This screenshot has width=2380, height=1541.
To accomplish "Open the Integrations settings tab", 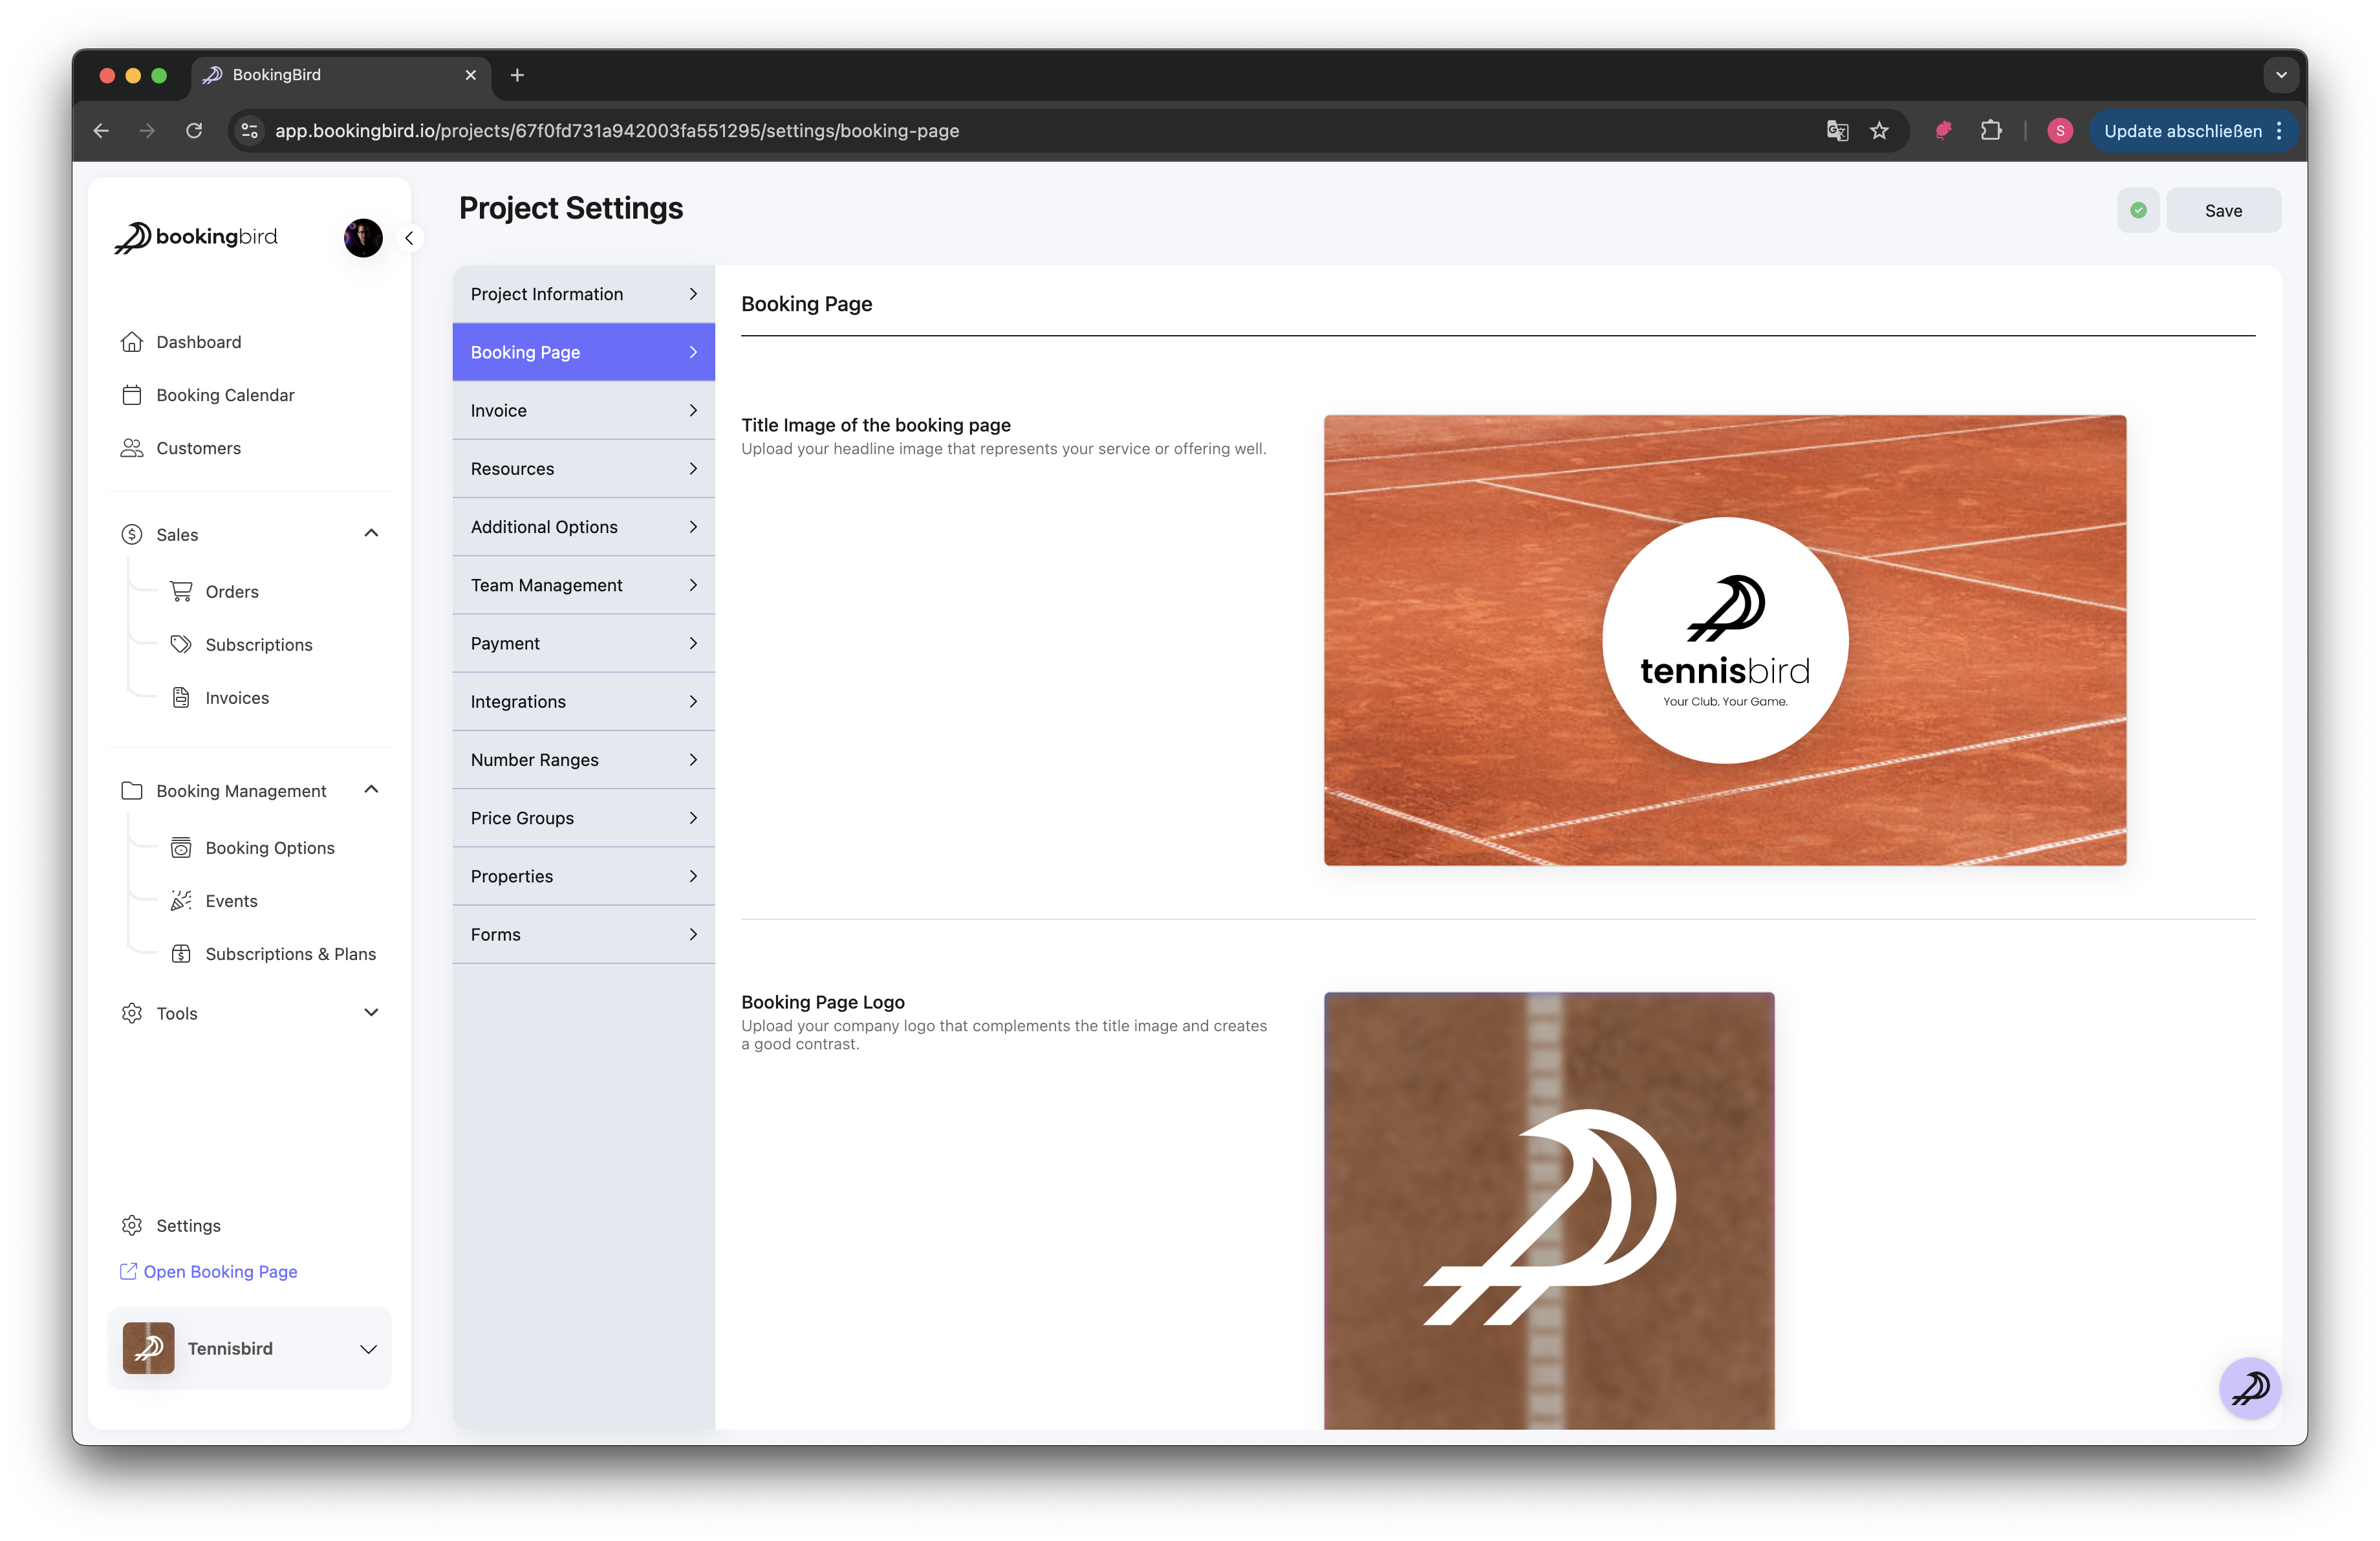I will tap(583, 701).
